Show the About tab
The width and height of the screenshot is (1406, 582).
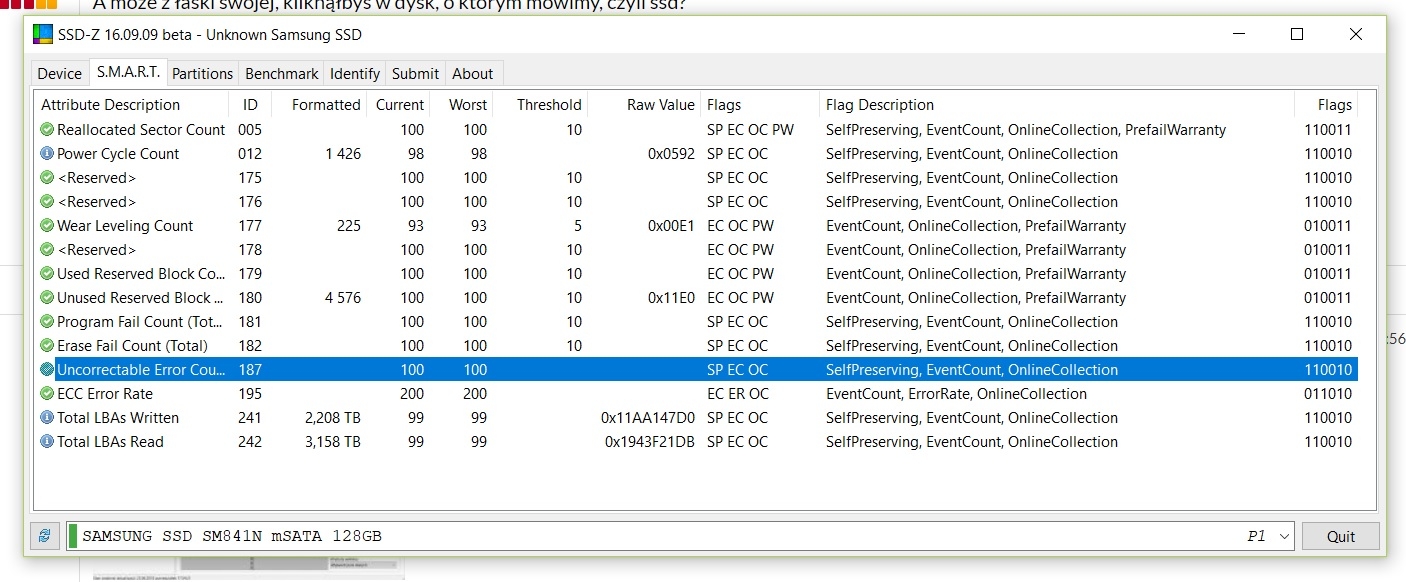click(472, 73)
